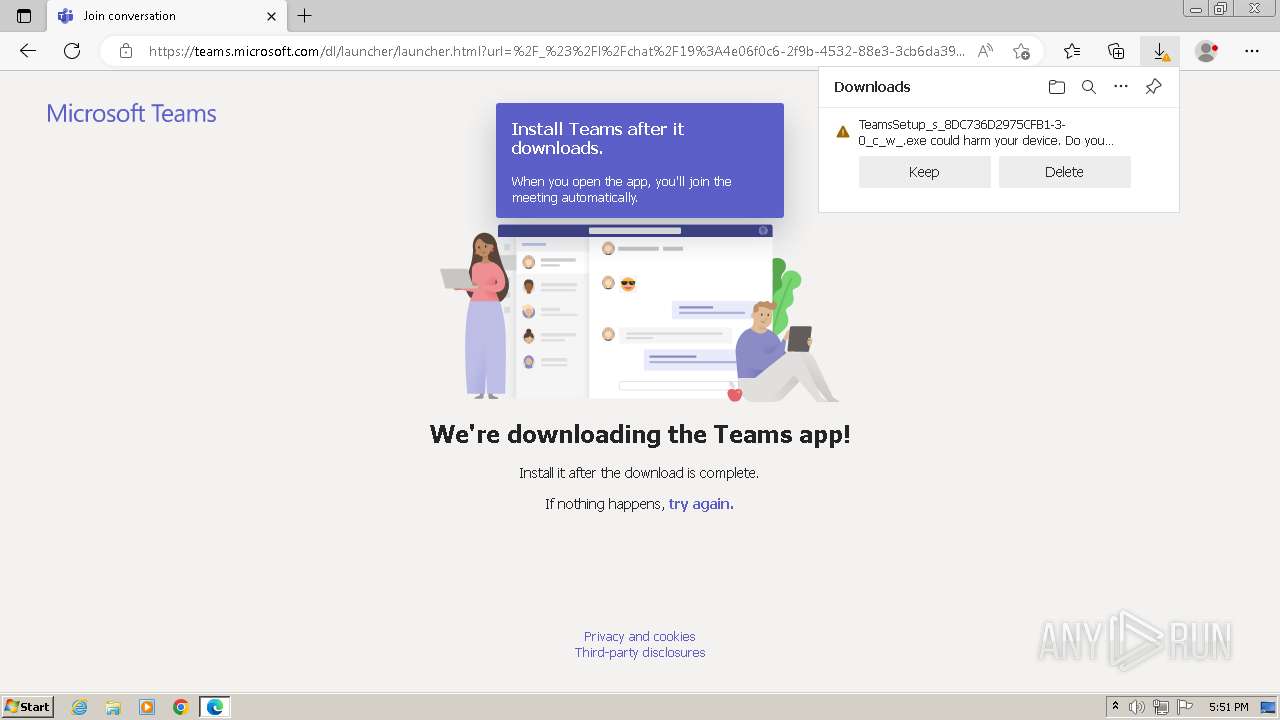Open File Explorer from taskbar
1280x720 pixels.
pyautogui.click(x=113, y=707)
